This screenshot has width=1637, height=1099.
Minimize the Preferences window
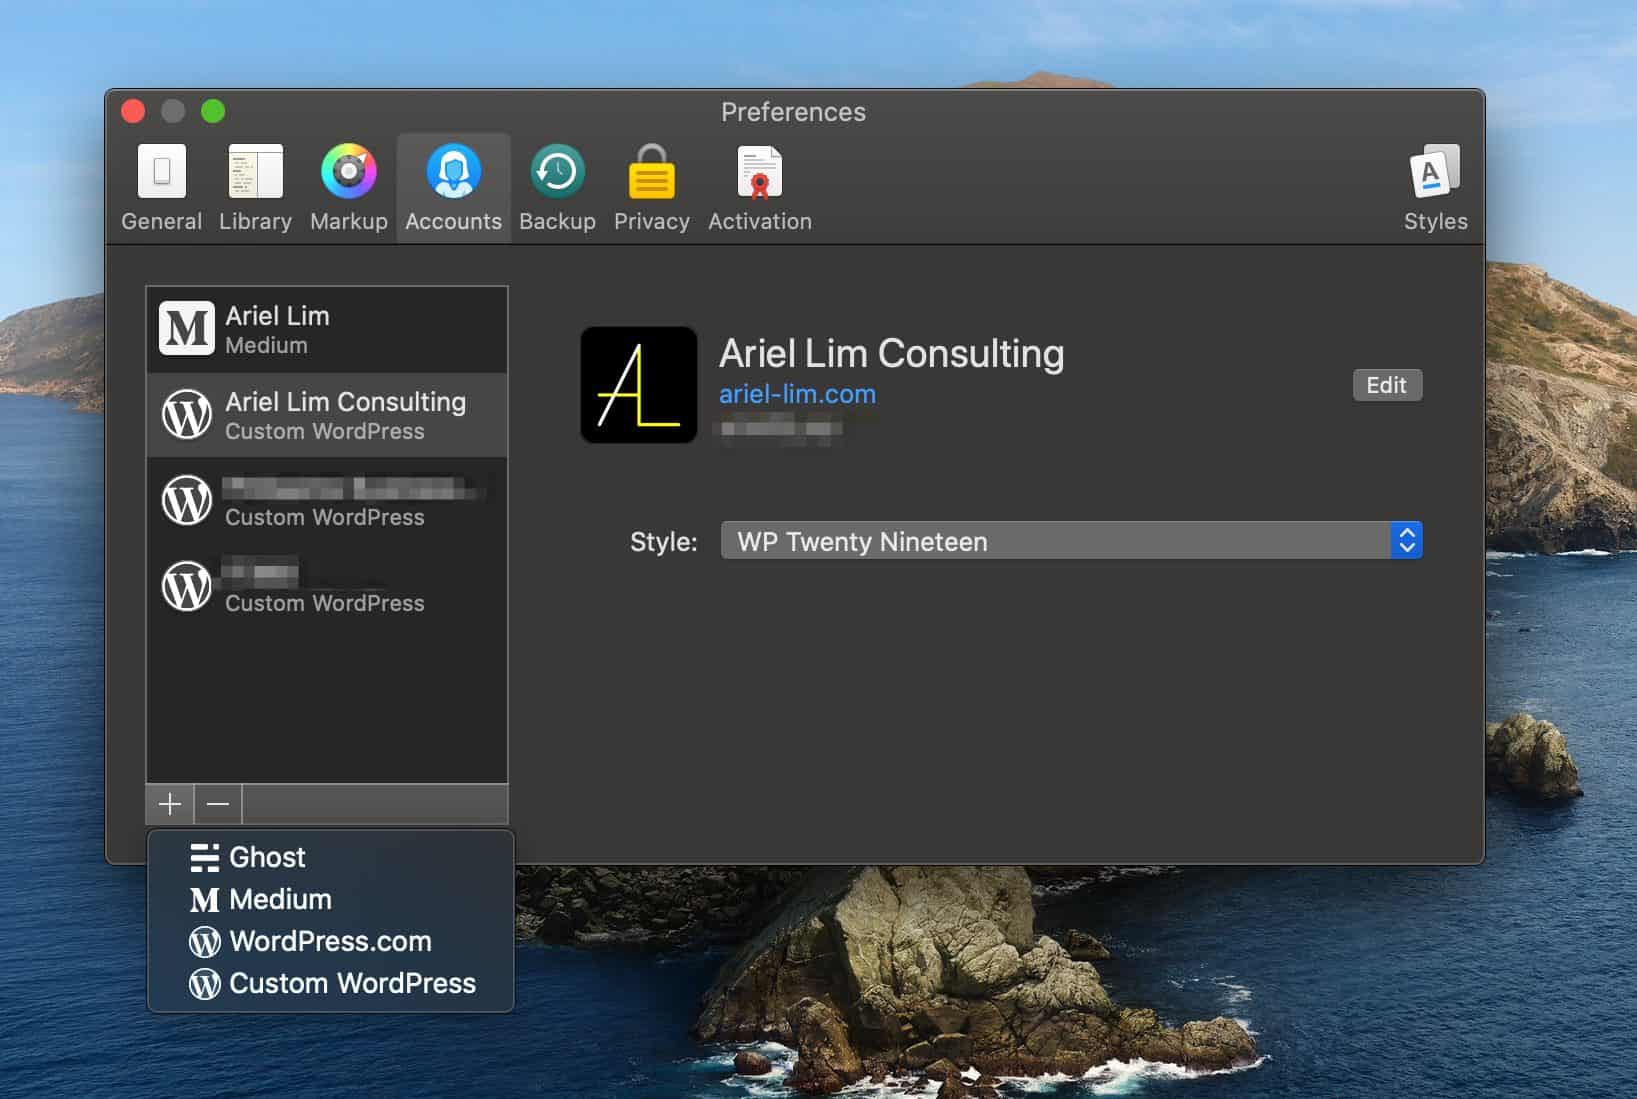click(173, 111)
